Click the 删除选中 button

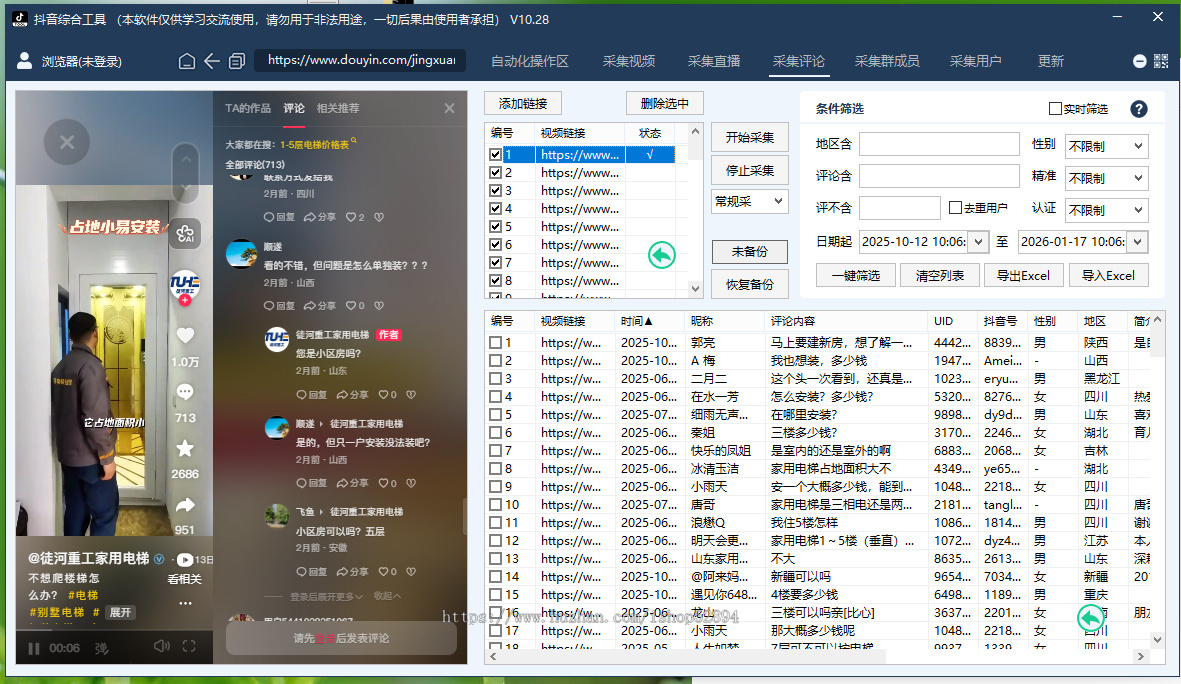[664, 103]
